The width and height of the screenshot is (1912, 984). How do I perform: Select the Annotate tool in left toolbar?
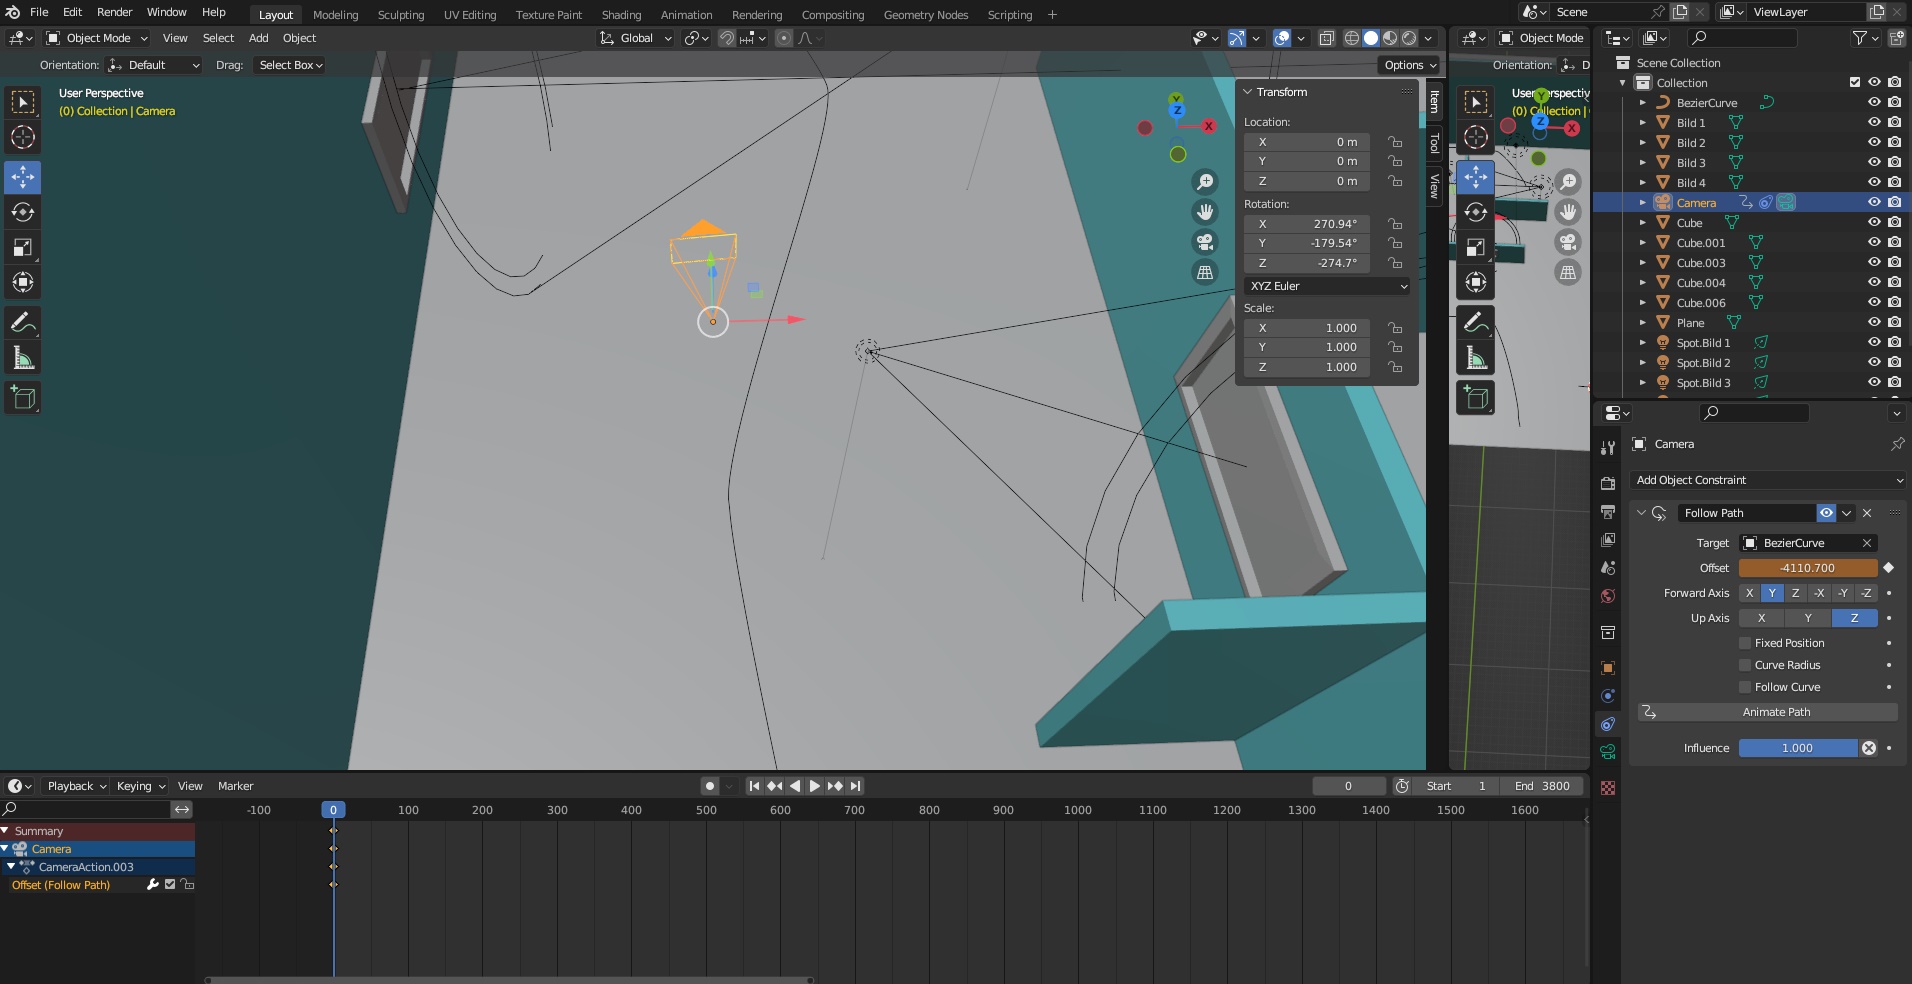point(23,323)
